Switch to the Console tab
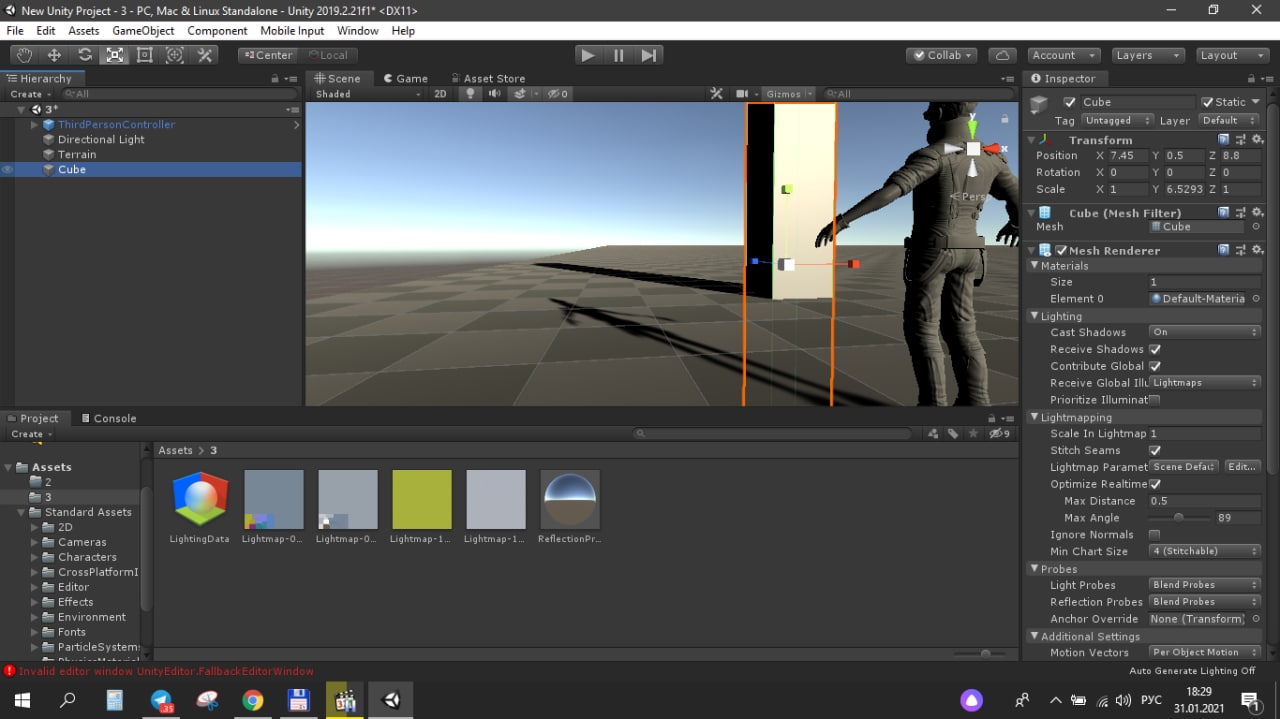The height and width of the screenshot is (719, 1280). (108, 418)
